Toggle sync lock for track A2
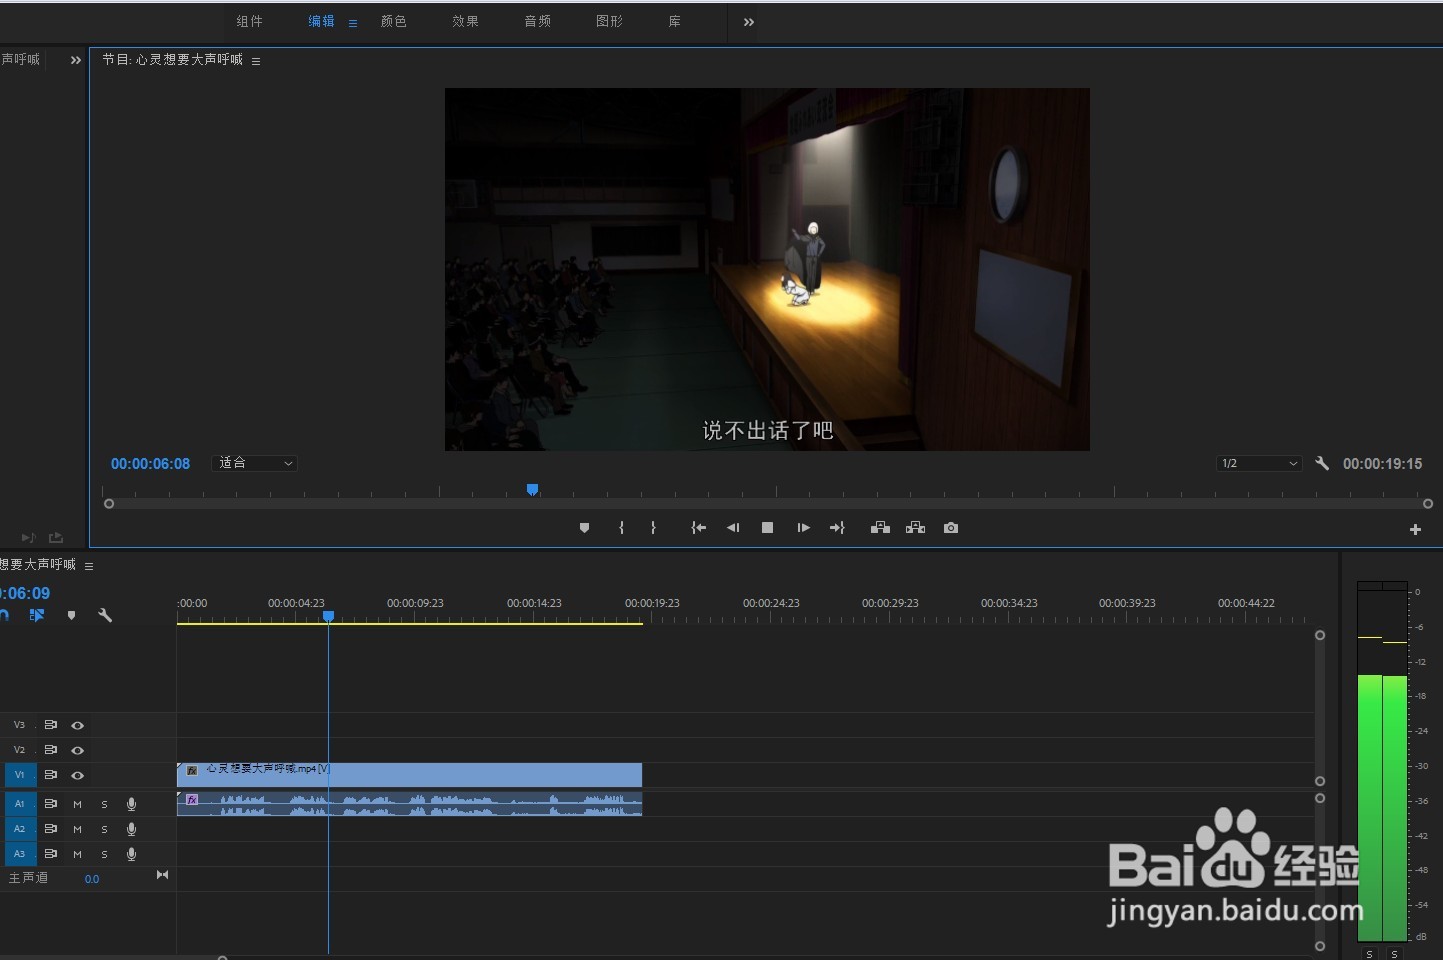This screenshot has width=1443, height=960. click(x=50, y=829)
